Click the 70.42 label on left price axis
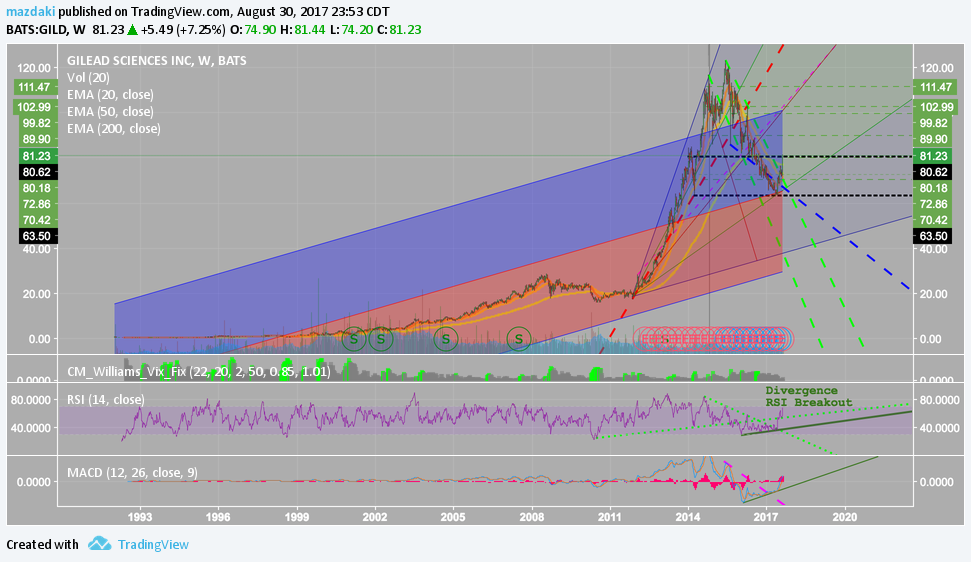This screenshot has width=971, height=562. pos(36,220)
